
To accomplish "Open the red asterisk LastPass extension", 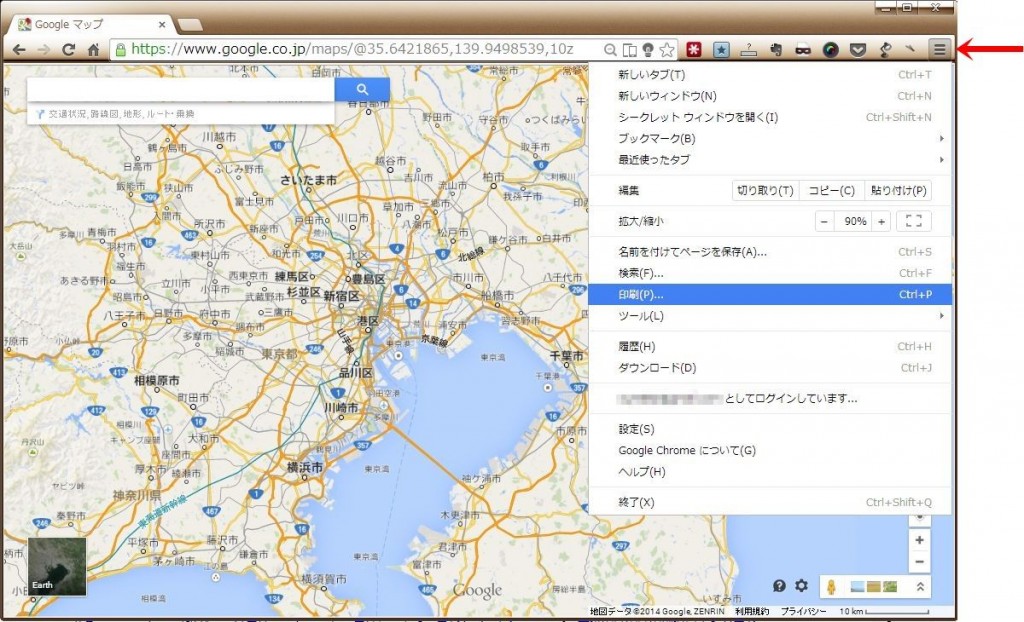I will pyautogui.click(x=694, y=50).
